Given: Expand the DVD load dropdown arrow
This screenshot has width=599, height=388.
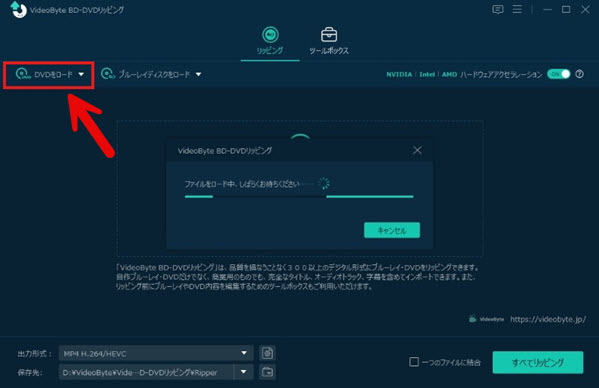Looking at the screenshot, I should coord(81,74).
